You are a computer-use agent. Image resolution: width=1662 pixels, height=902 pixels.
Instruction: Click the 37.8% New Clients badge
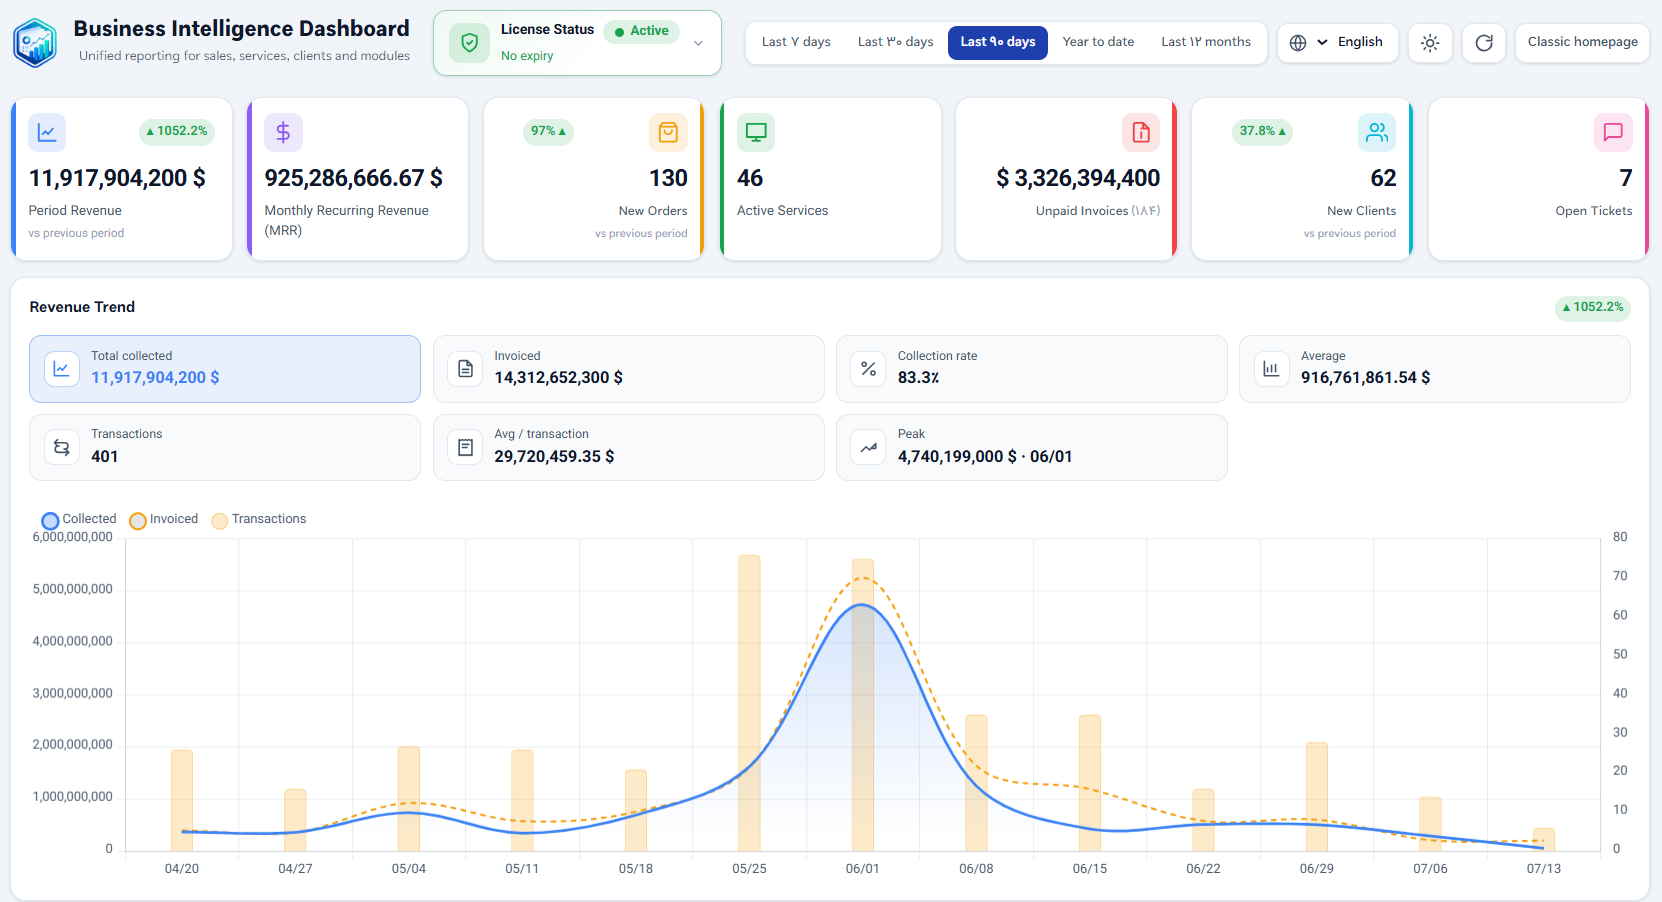(1262, 131)
